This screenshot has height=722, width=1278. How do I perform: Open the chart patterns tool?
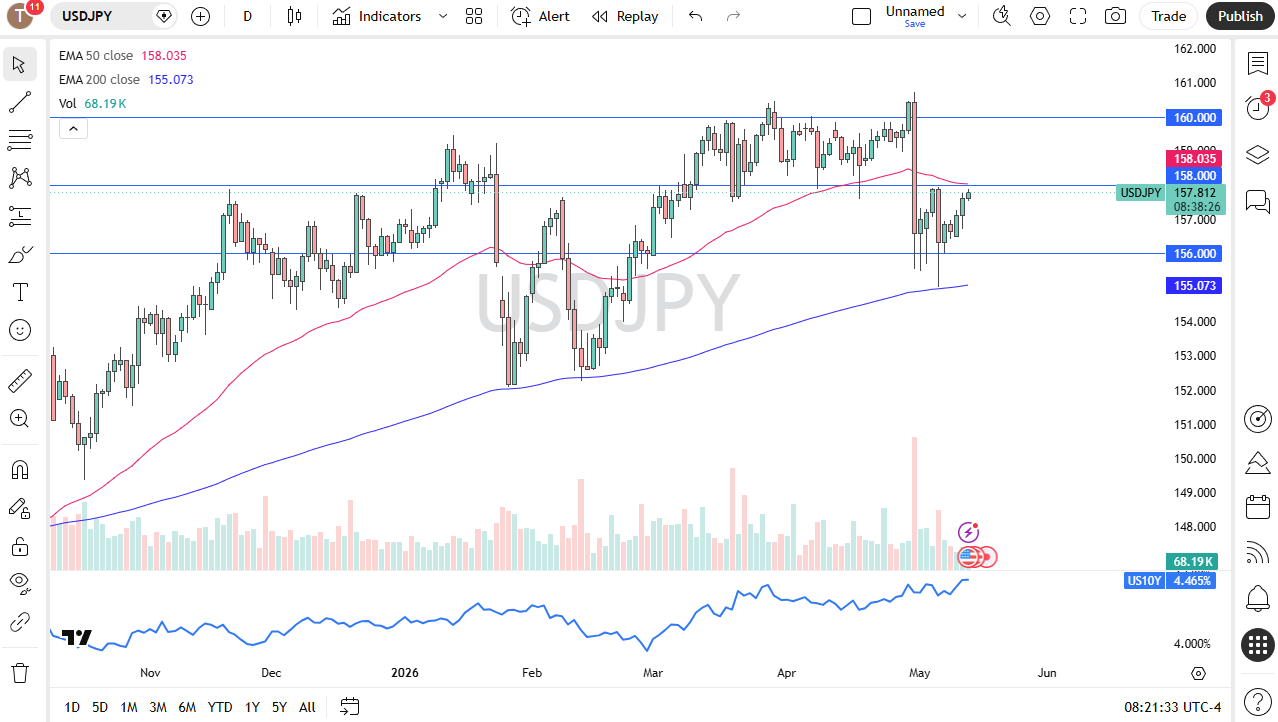[x=20, y=177]
